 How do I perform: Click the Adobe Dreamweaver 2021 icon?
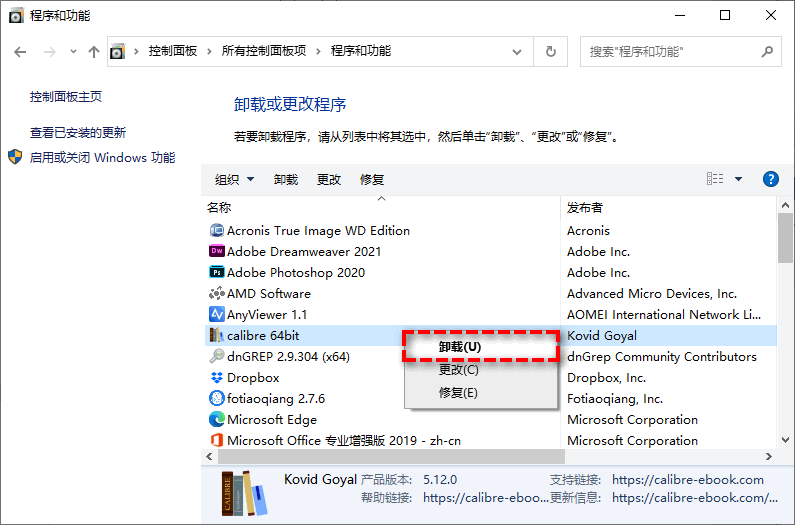[216, 252]
